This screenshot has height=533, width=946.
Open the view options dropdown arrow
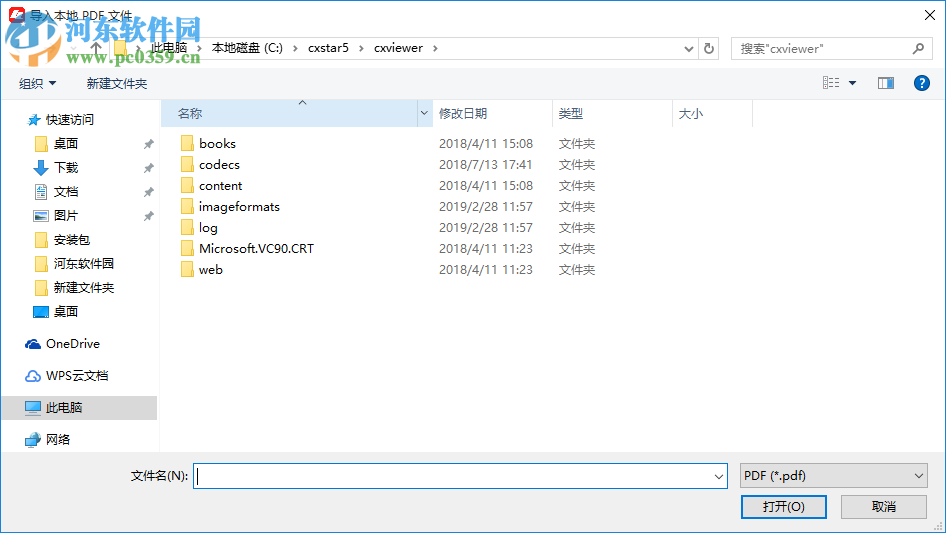point(852,83)
